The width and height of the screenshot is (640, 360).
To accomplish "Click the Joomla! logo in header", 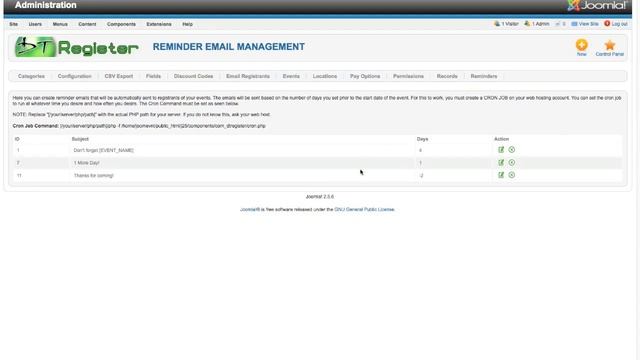I will [x=596, y=5].
